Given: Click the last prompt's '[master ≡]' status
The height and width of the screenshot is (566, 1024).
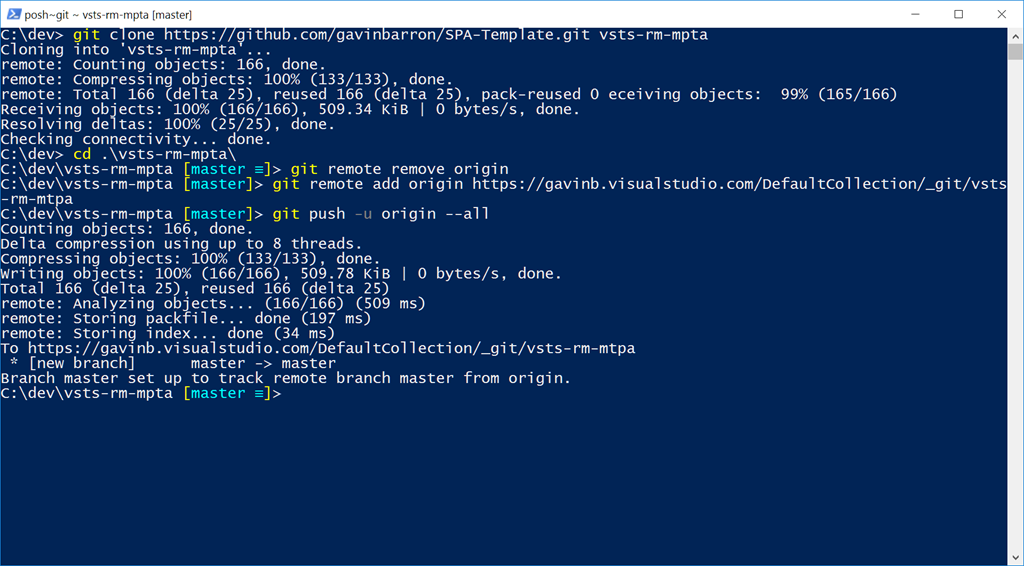Looking at the screenshot, I should (x=226, y=393).
